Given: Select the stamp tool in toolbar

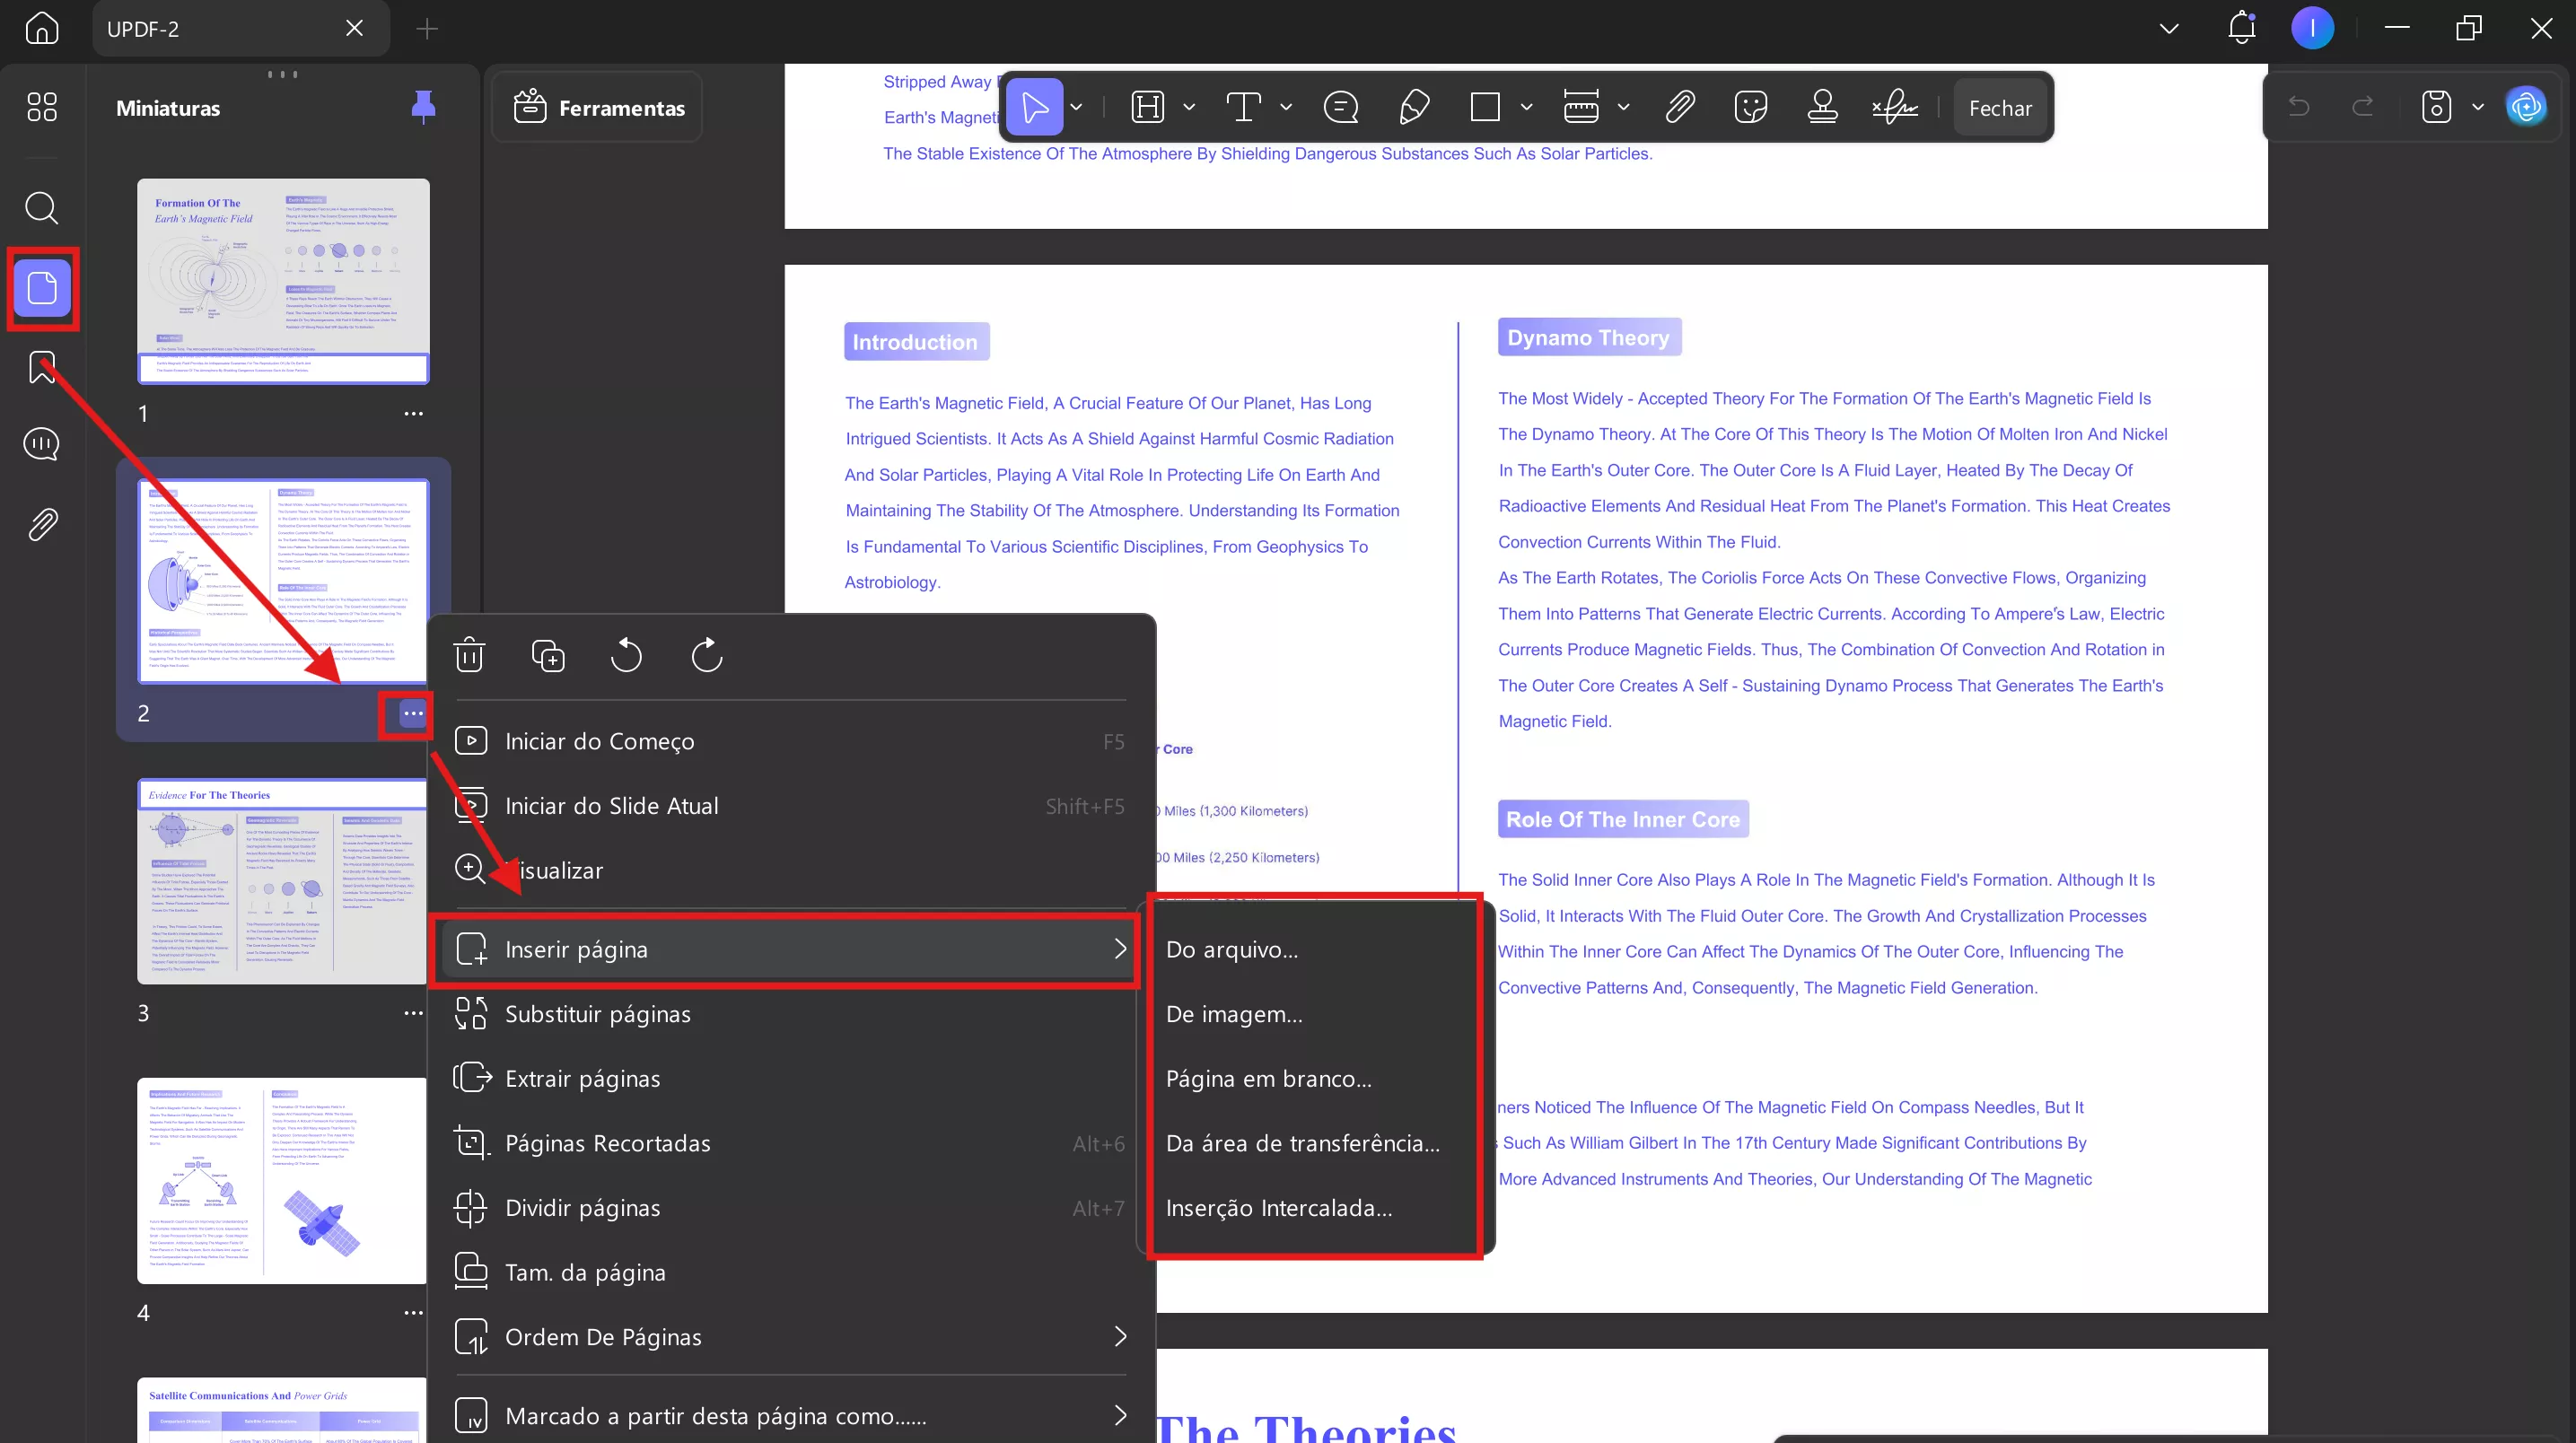Looking at the screenshot, I should pos(1822,107).
